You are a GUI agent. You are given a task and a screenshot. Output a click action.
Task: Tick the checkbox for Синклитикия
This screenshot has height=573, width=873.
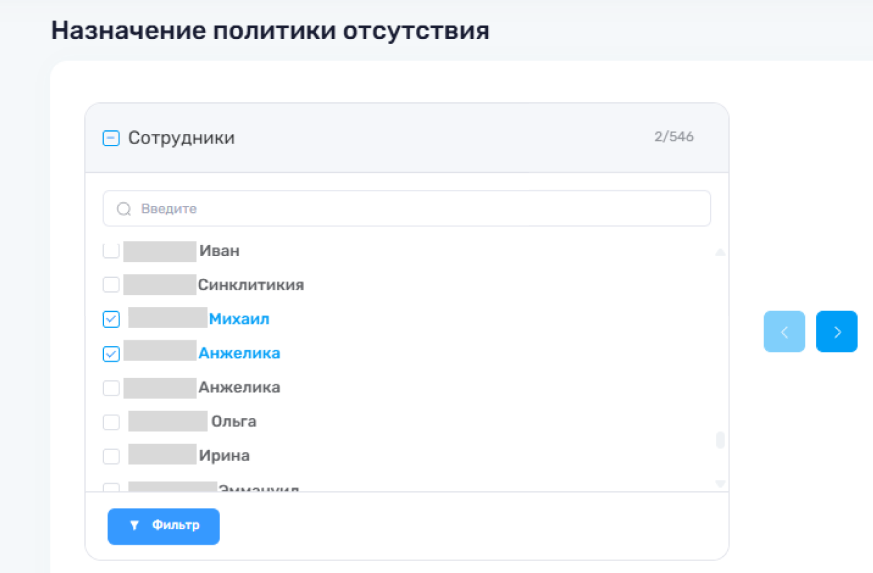coord(111,285)
